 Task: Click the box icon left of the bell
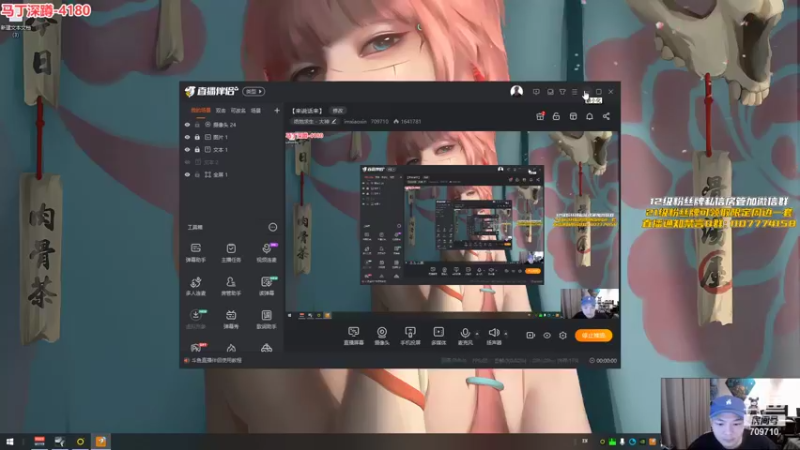pos(573,116)
